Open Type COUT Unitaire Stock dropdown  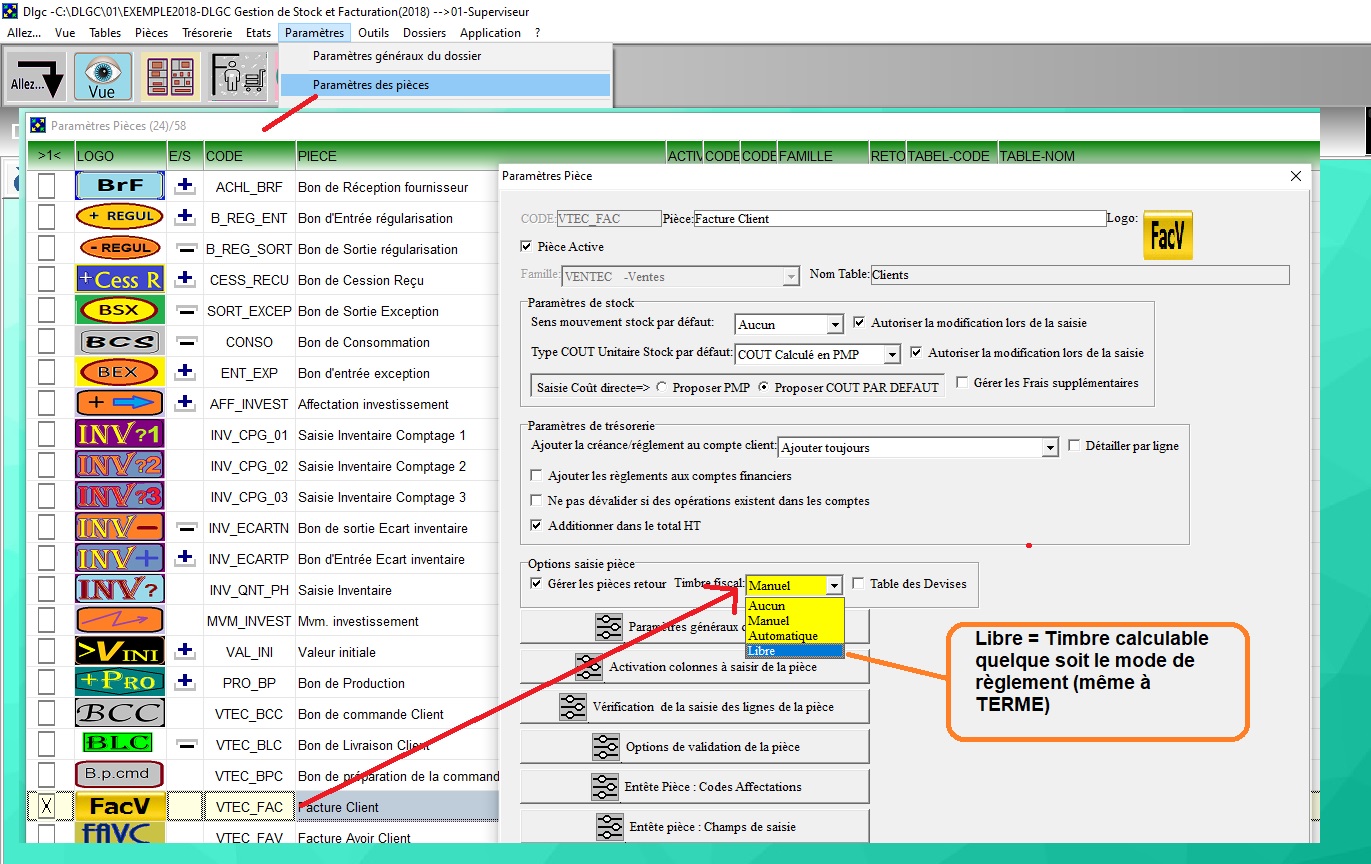(892, 355)
